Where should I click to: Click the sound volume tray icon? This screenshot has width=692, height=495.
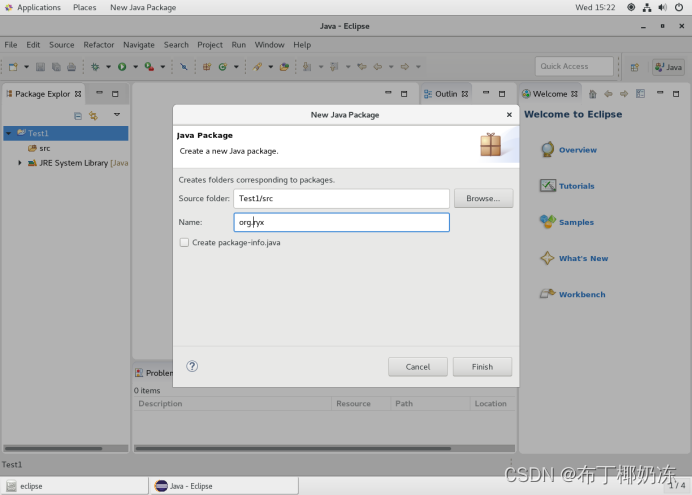(662, 7)
